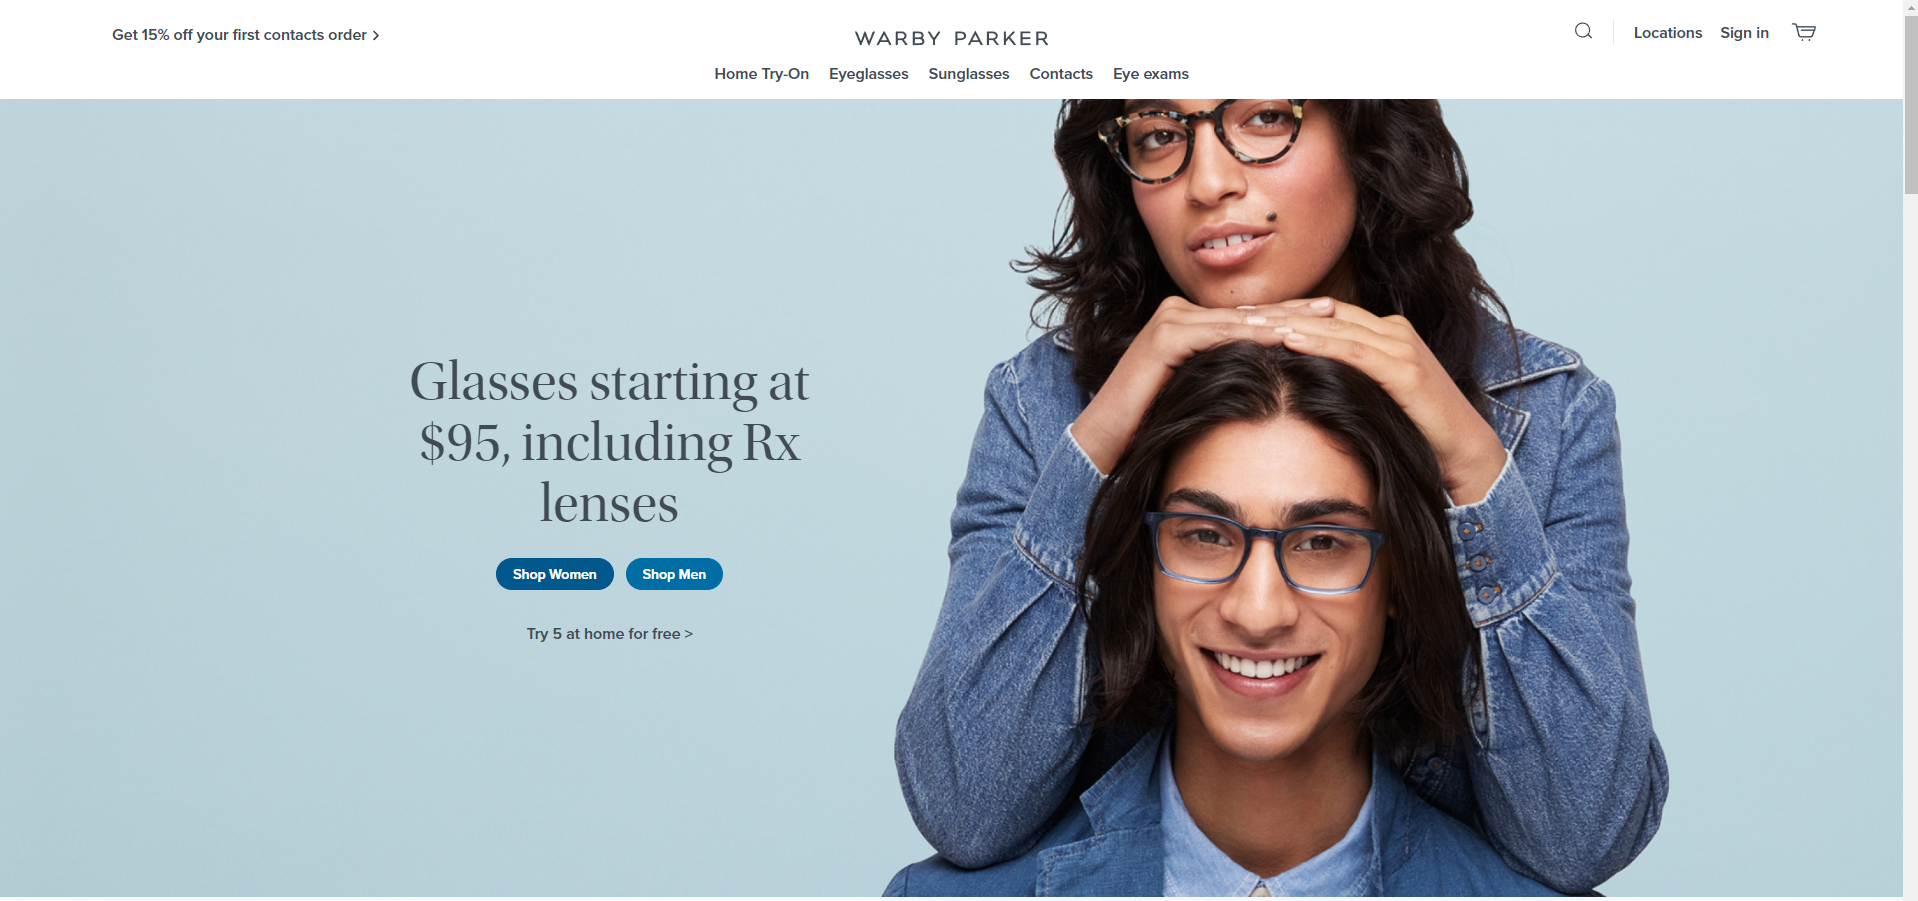Click the man's blue-framed glasses

[x=1265, y=553]
